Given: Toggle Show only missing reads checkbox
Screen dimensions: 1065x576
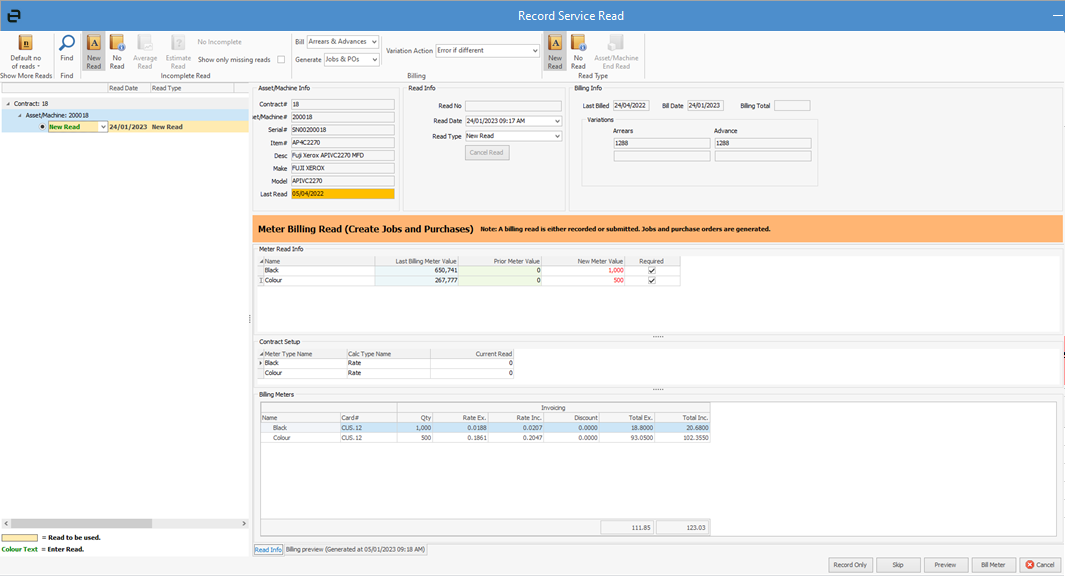Looking at the screenshot, I should point(281,60).
